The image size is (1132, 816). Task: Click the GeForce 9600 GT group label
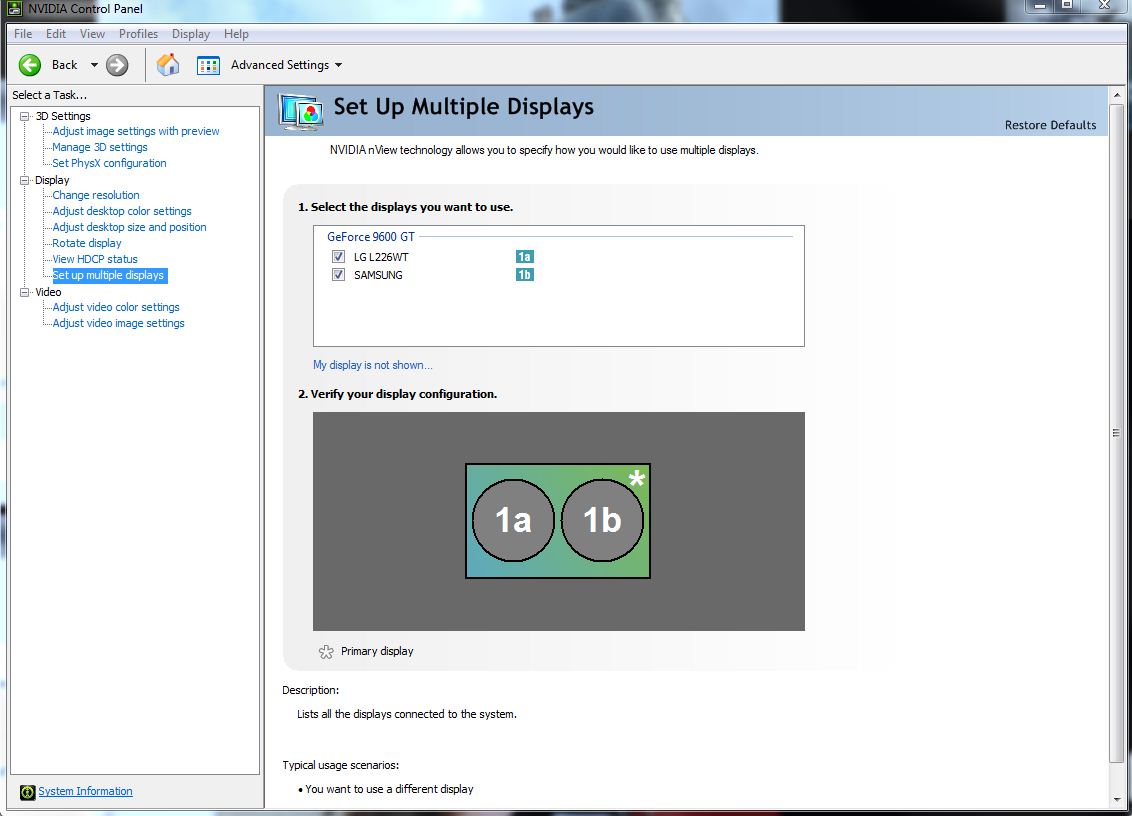pyautogui.click(x=371, y=237)
